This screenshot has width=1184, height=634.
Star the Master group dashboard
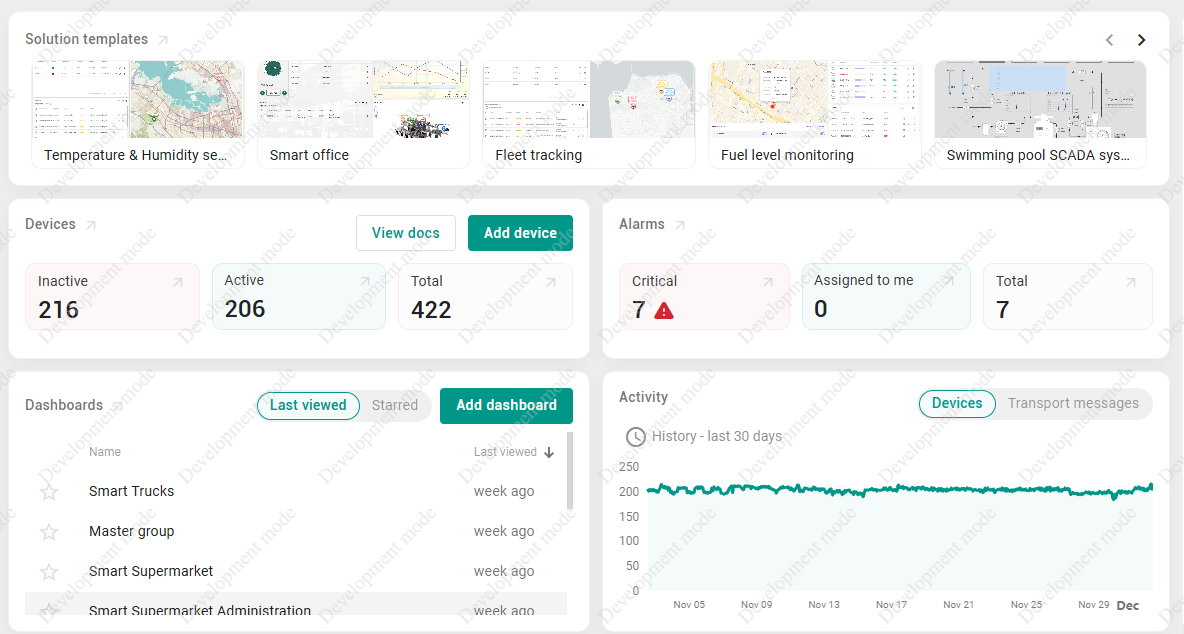[49, 532]
